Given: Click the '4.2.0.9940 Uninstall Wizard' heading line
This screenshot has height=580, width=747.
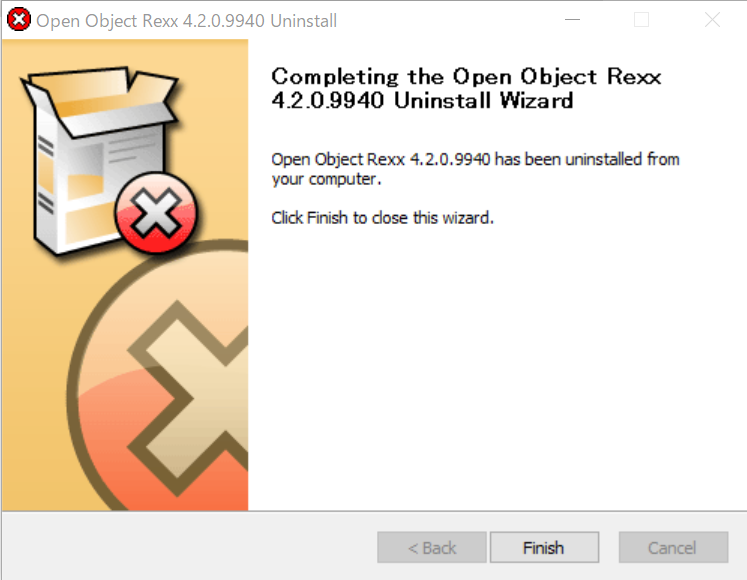Looking at the screenshot, I should click(x=422, y=101).
